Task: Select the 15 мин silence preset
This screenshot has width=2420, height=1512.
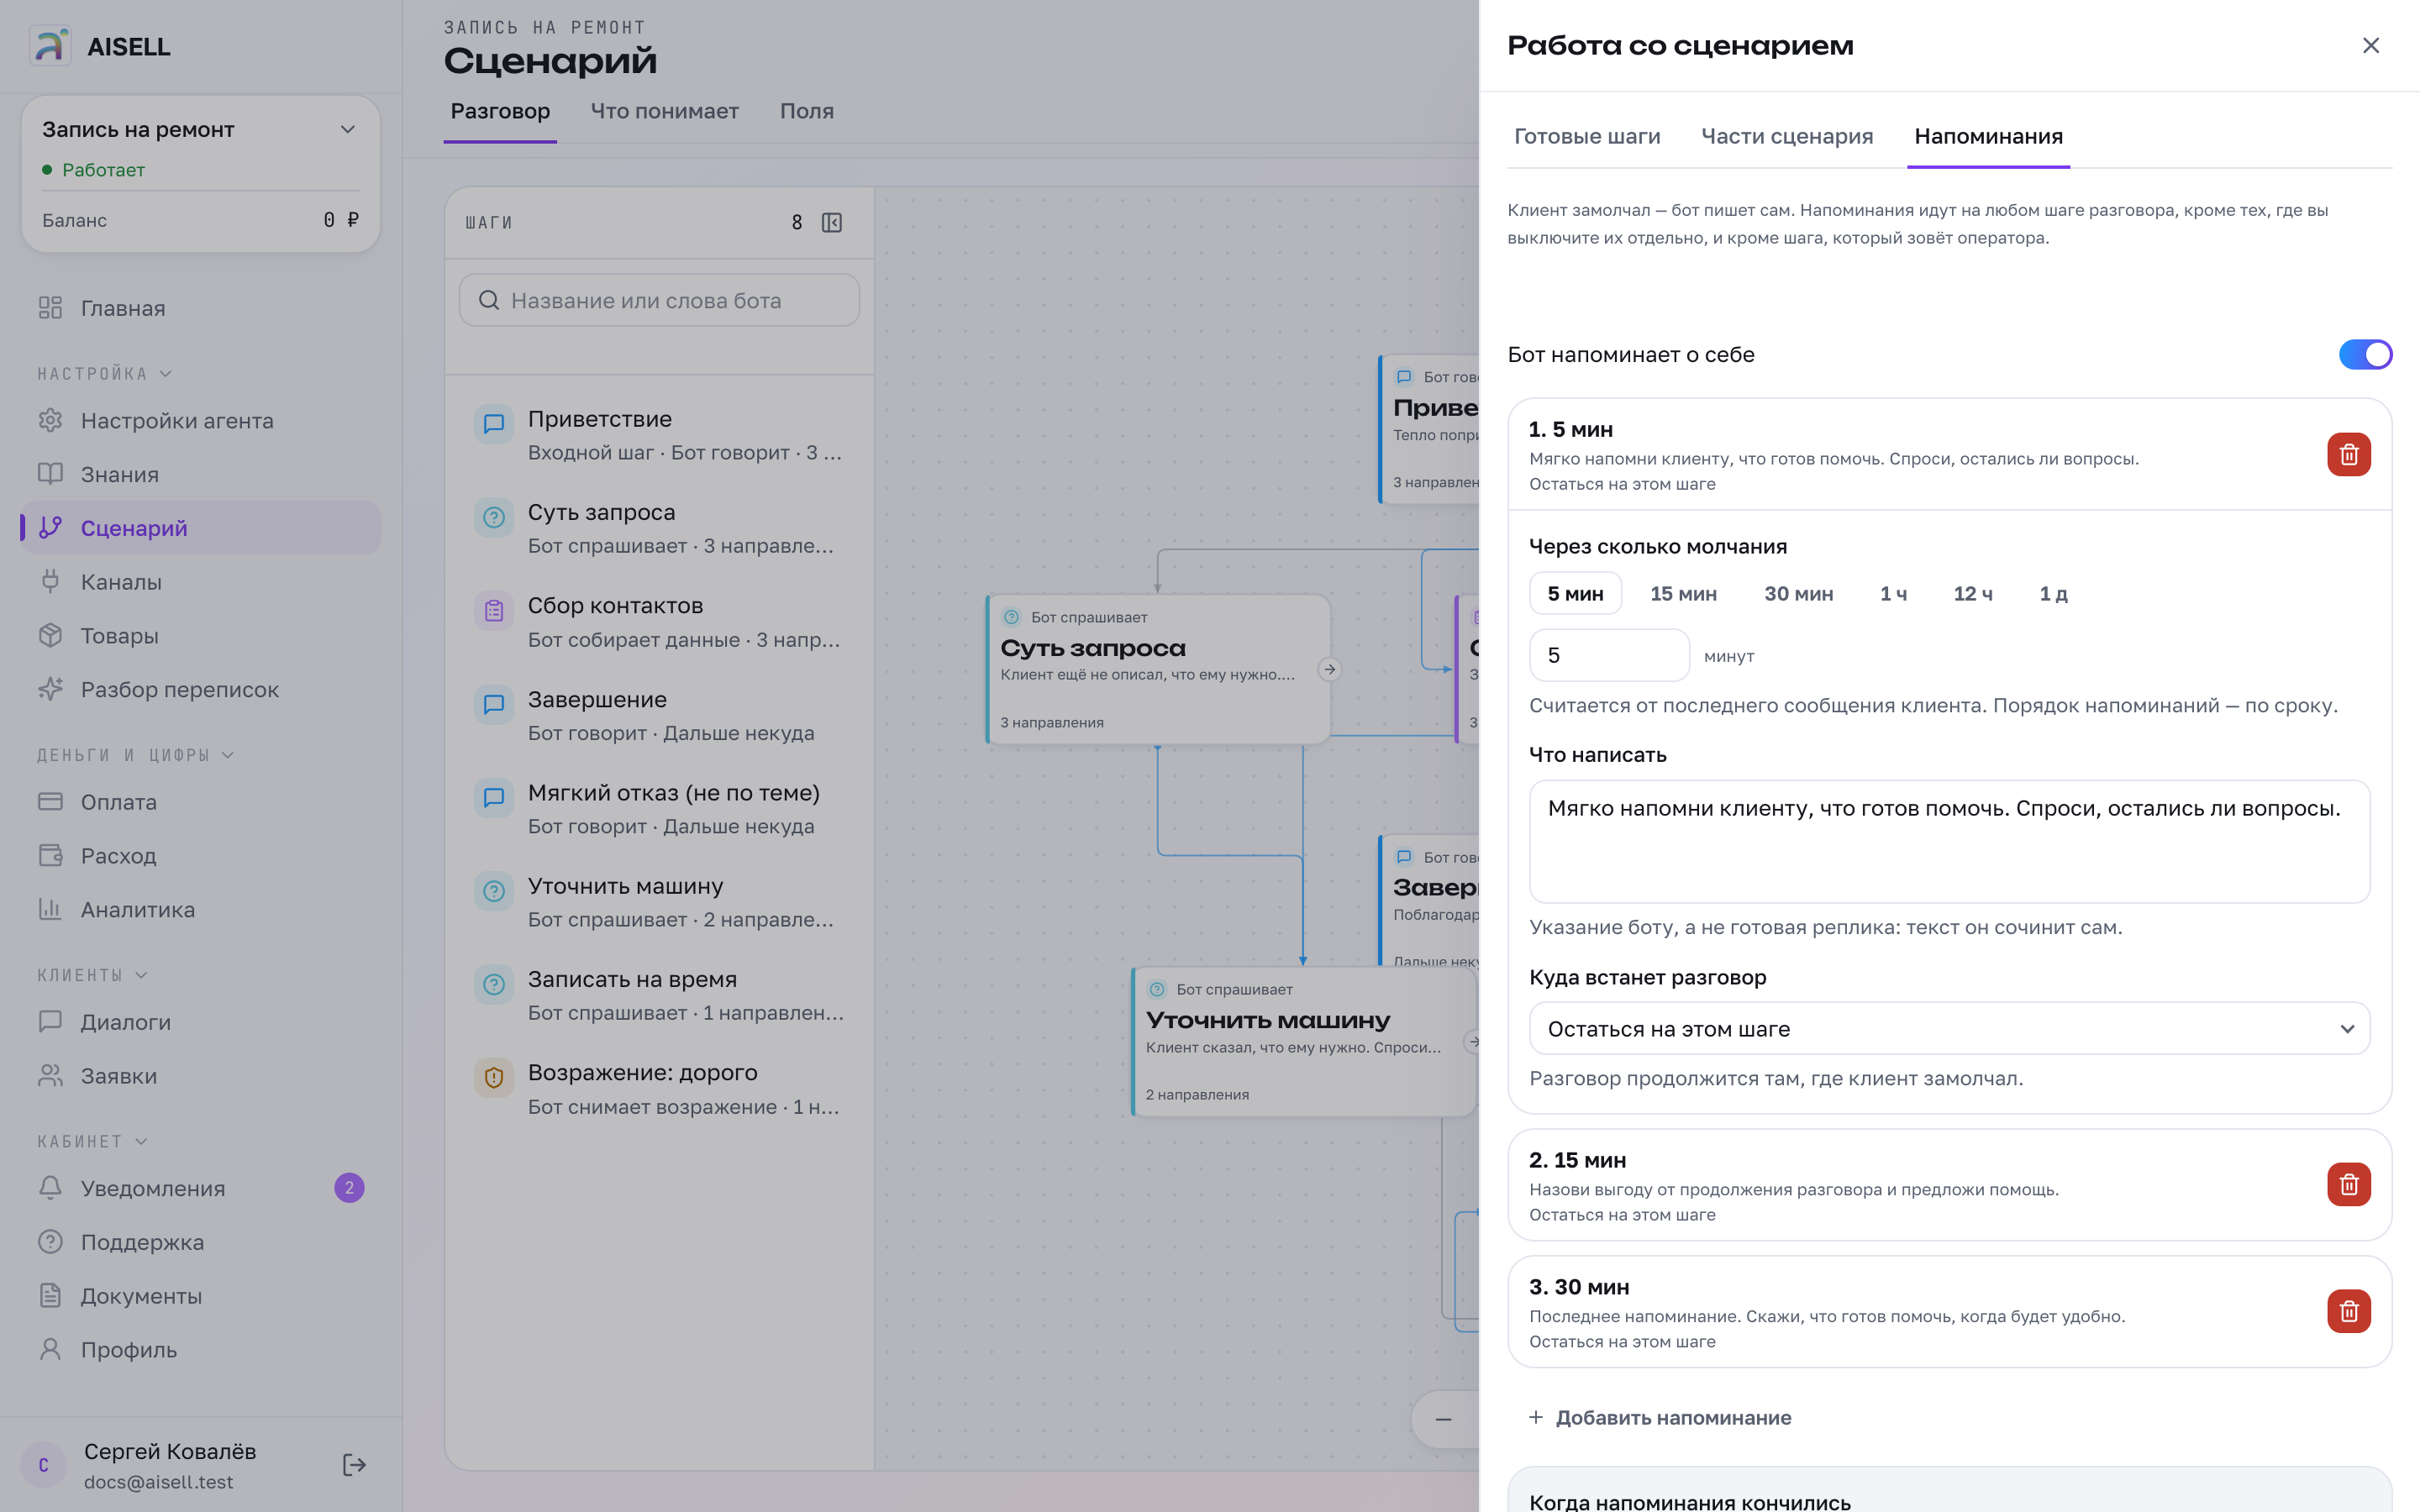Action: pyautogui.click(x=1683, y=593)
